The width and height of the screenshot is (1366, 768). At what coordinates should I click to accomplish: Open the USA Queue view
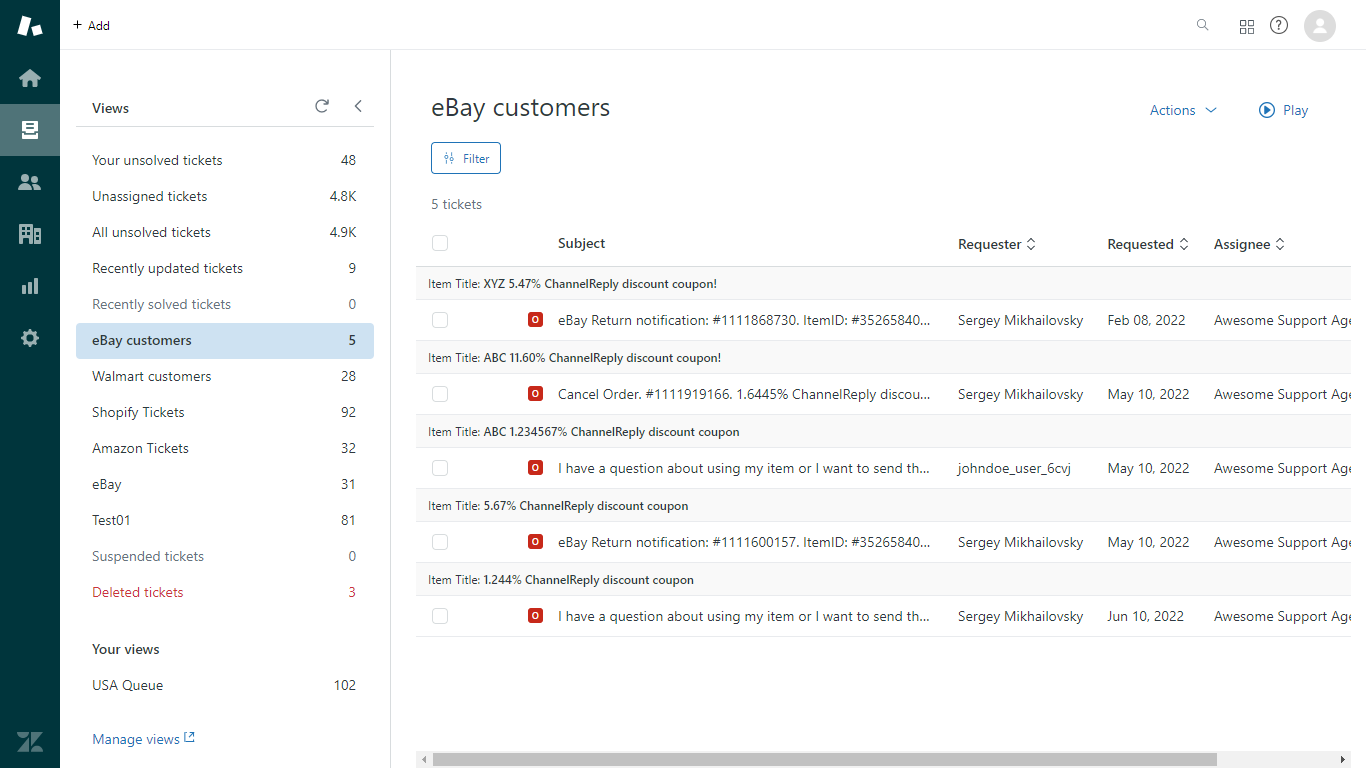pos(225,685)
